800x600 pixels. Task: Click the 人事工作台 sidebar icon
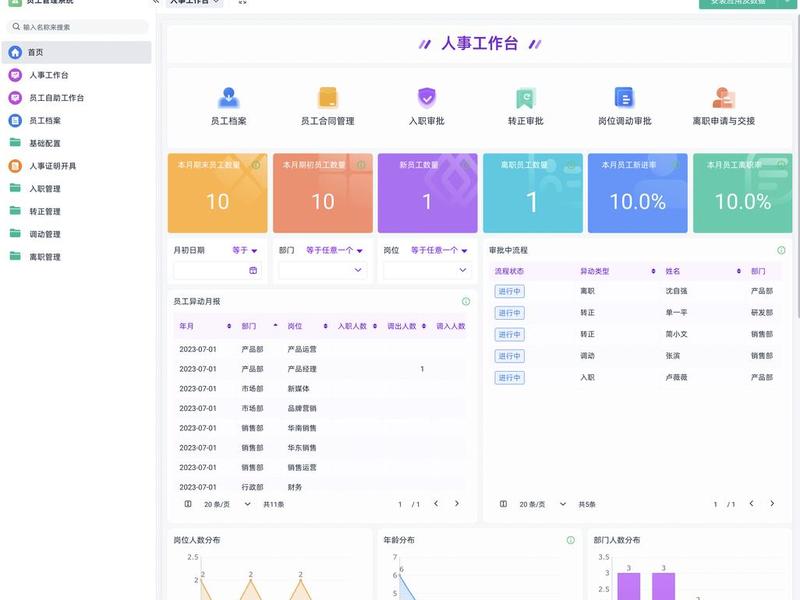[x=15, y=75]
